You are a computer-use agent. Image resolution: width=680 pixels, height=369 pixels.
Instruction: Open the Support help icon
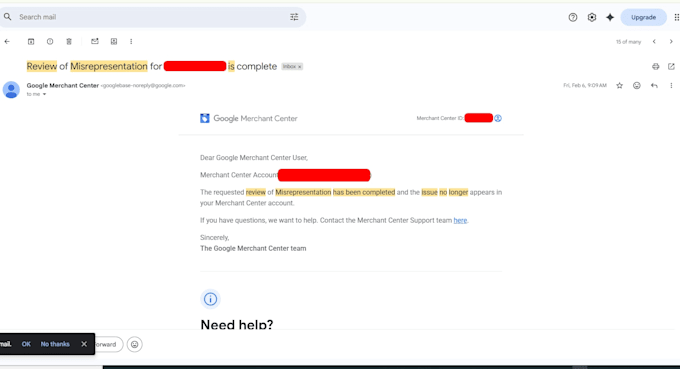tap(573, 17)
